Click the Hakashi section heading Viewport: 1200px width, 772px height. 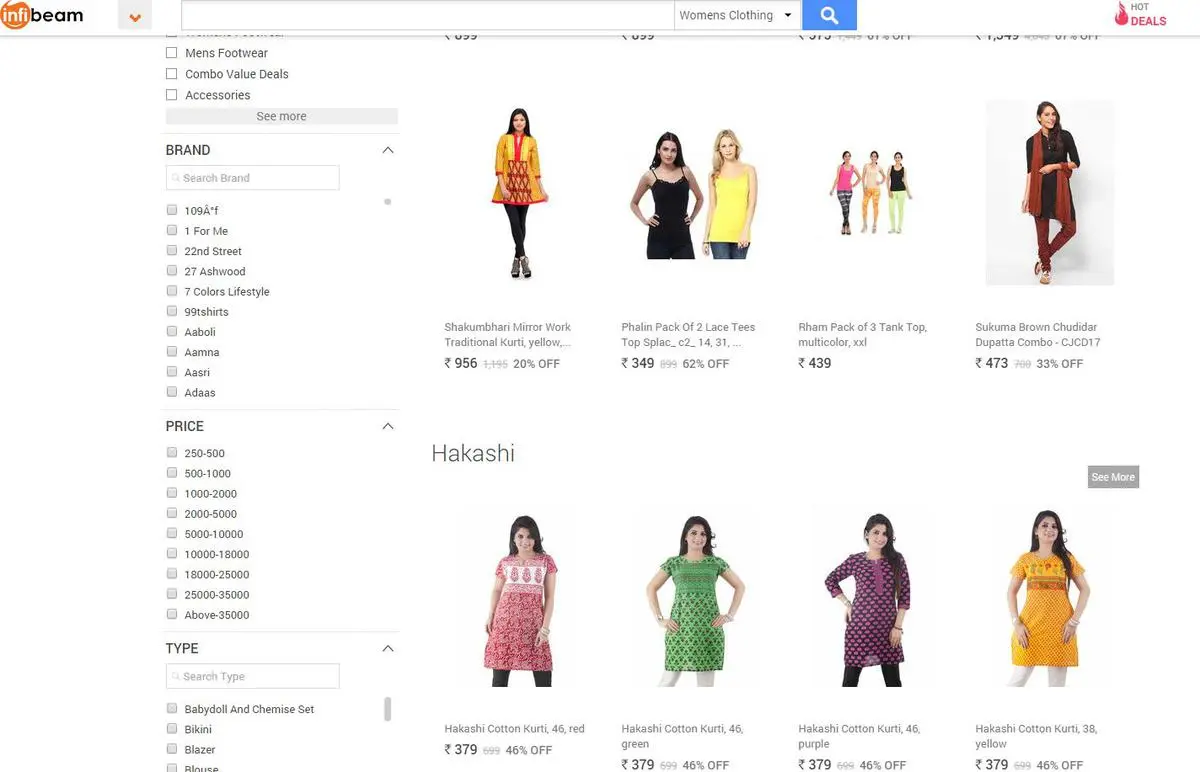pos(473,453)
